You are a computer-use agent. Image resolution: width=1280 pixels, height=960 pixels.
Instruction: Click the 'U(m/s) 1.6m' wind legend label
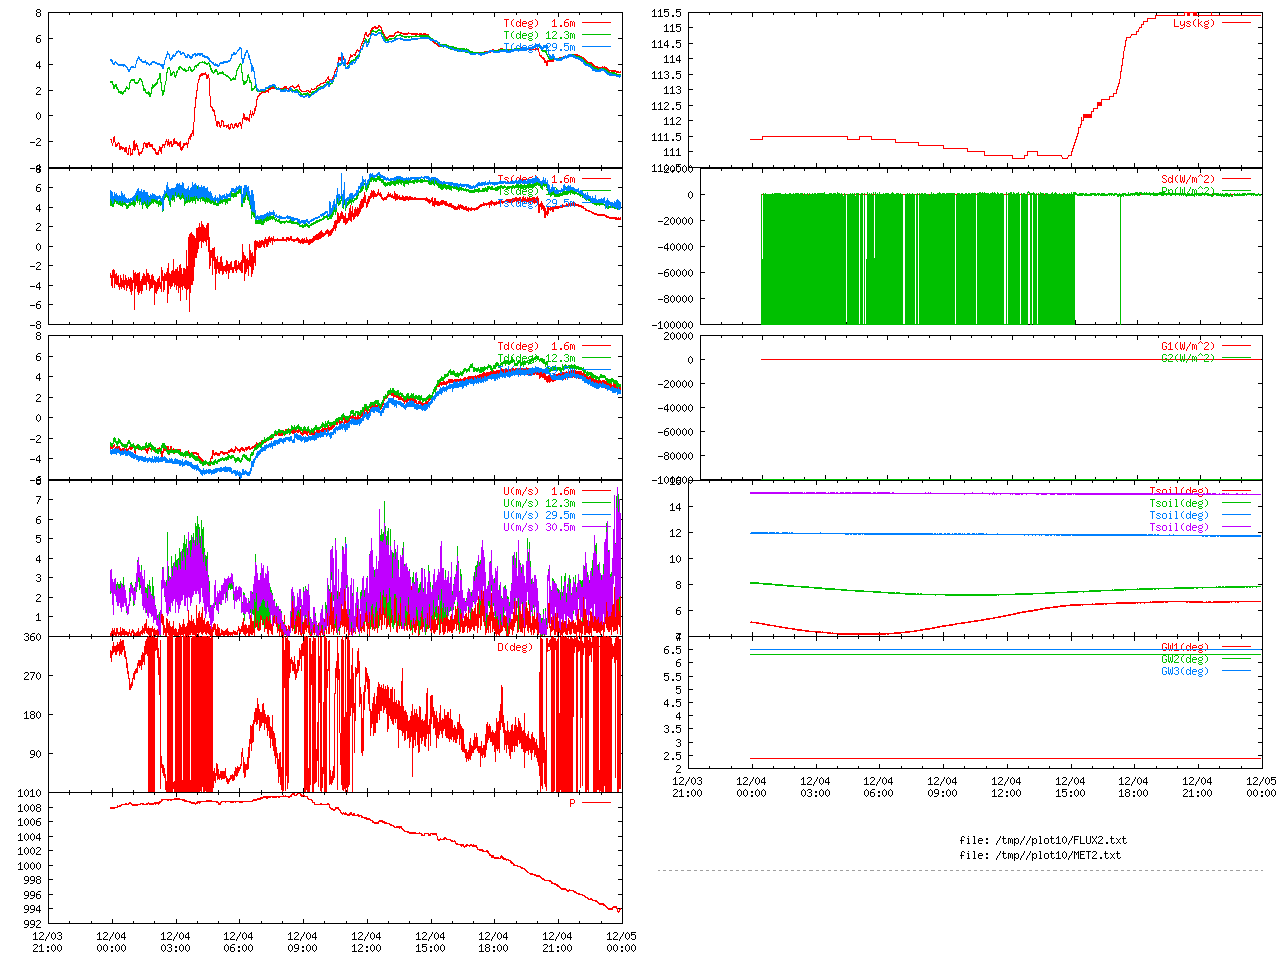(539, 491)
